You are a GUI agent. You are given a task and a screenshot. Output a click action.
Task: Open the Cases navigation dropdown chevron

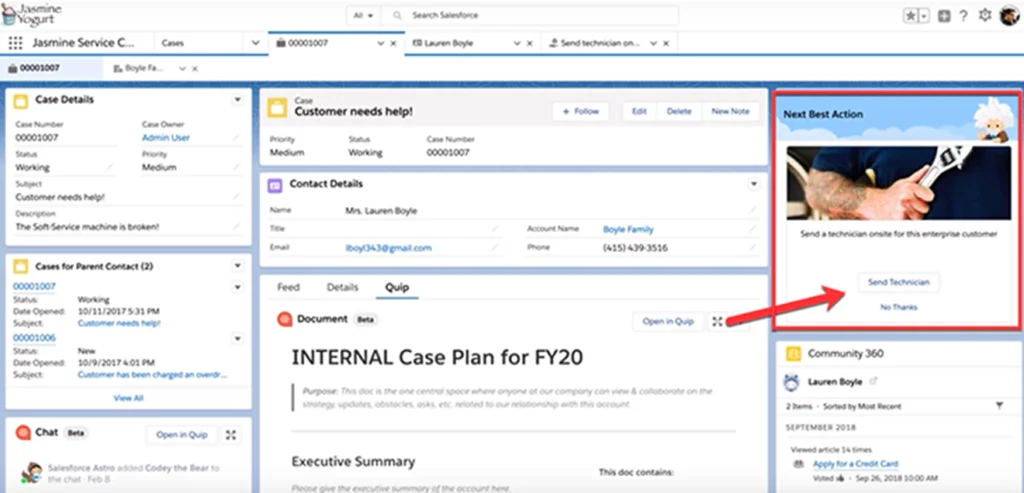[256, 44]
